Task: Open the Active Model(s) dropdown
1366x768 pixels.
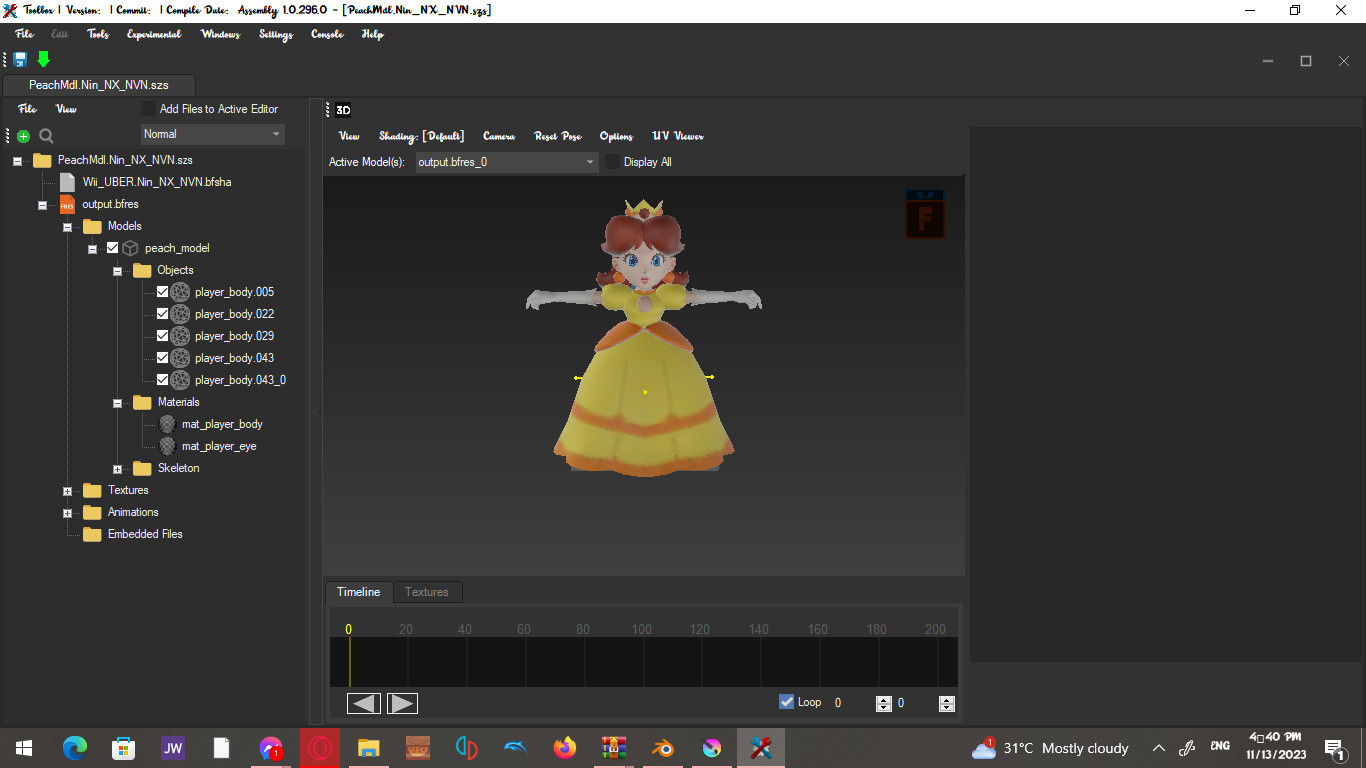Action: click(x=589, y=161)
